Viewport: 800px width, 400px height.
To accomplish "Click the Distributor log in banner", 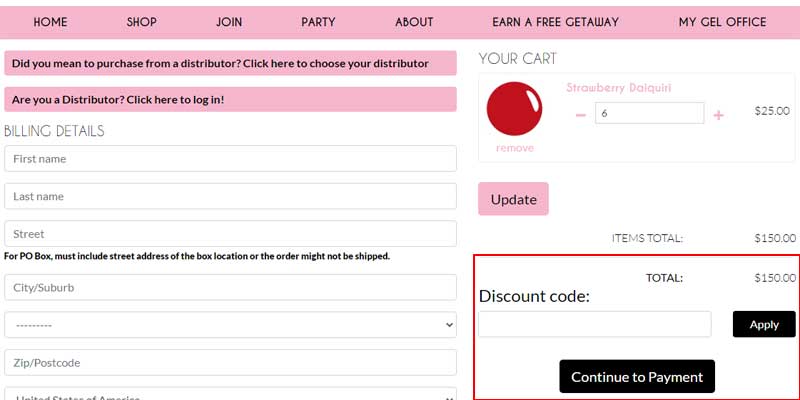I will click(x=230, y=99).
